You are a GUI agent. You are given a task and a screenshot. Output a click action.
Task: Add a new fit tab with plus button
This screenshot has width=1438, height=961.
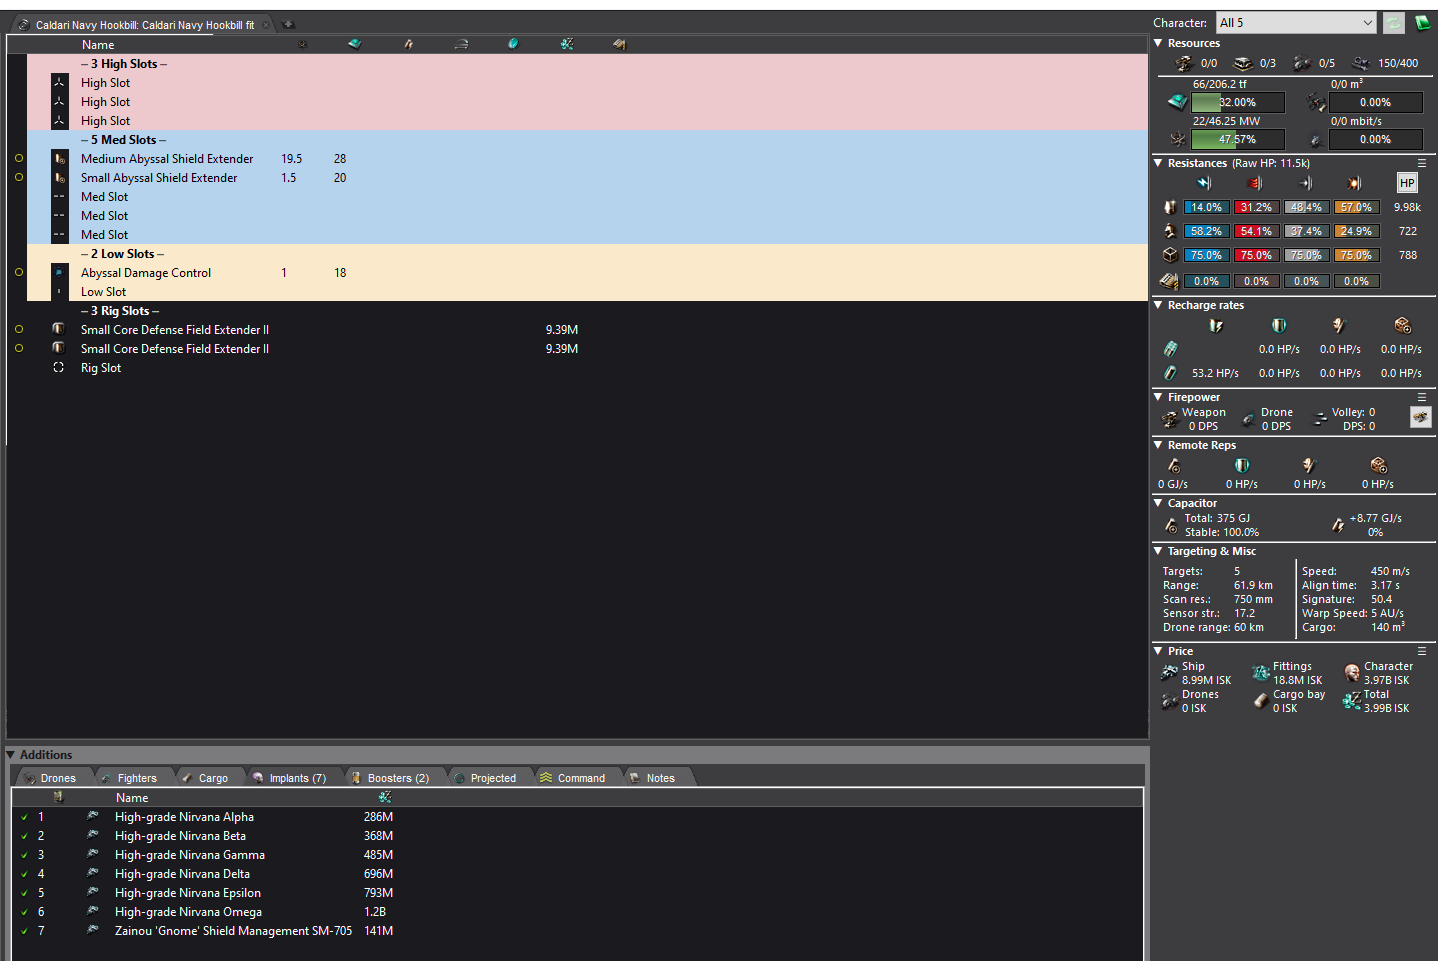point(288,24)
